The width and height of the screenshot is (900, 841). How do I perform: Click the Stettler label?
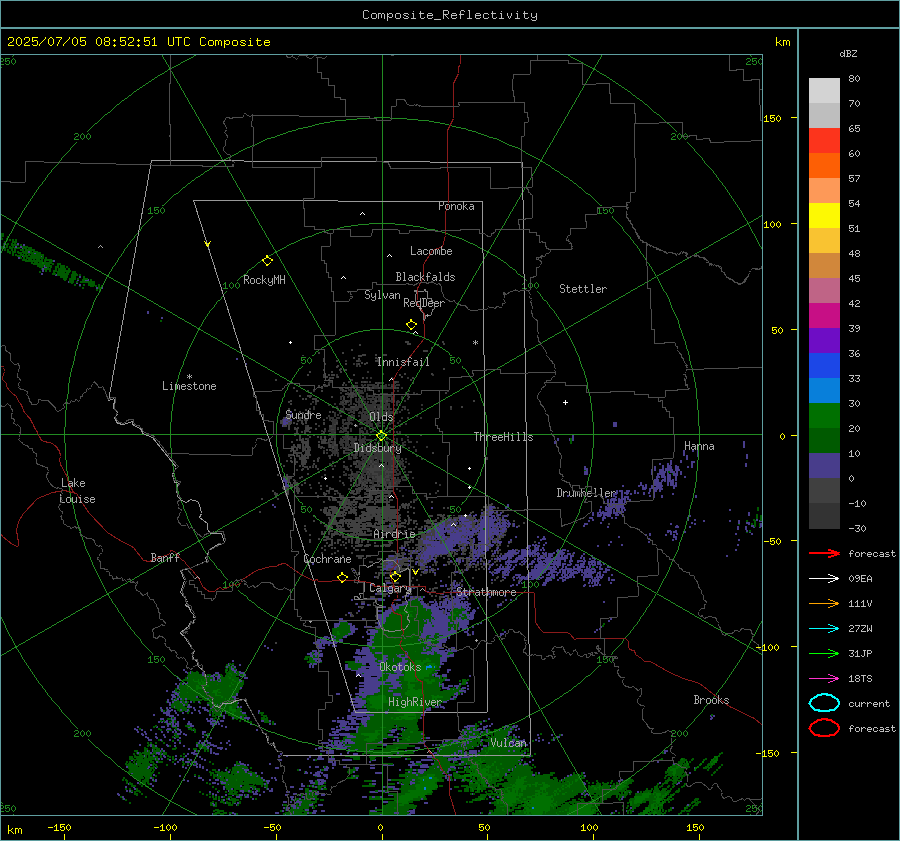click(x=583, y=289)
